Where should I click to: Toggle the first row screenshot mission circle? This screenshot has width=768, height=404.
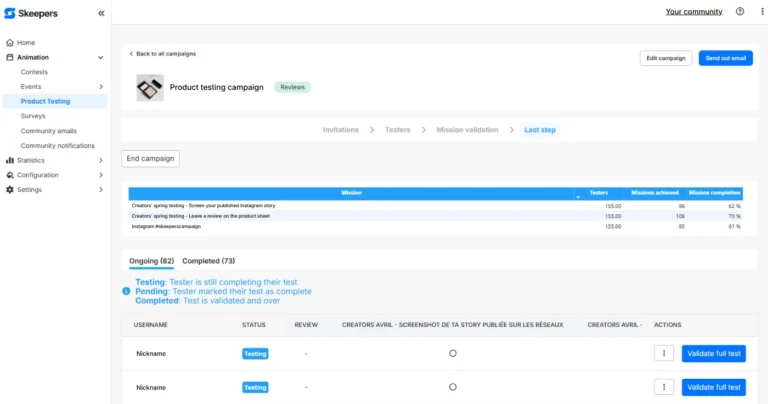click(x=453, y=353)
